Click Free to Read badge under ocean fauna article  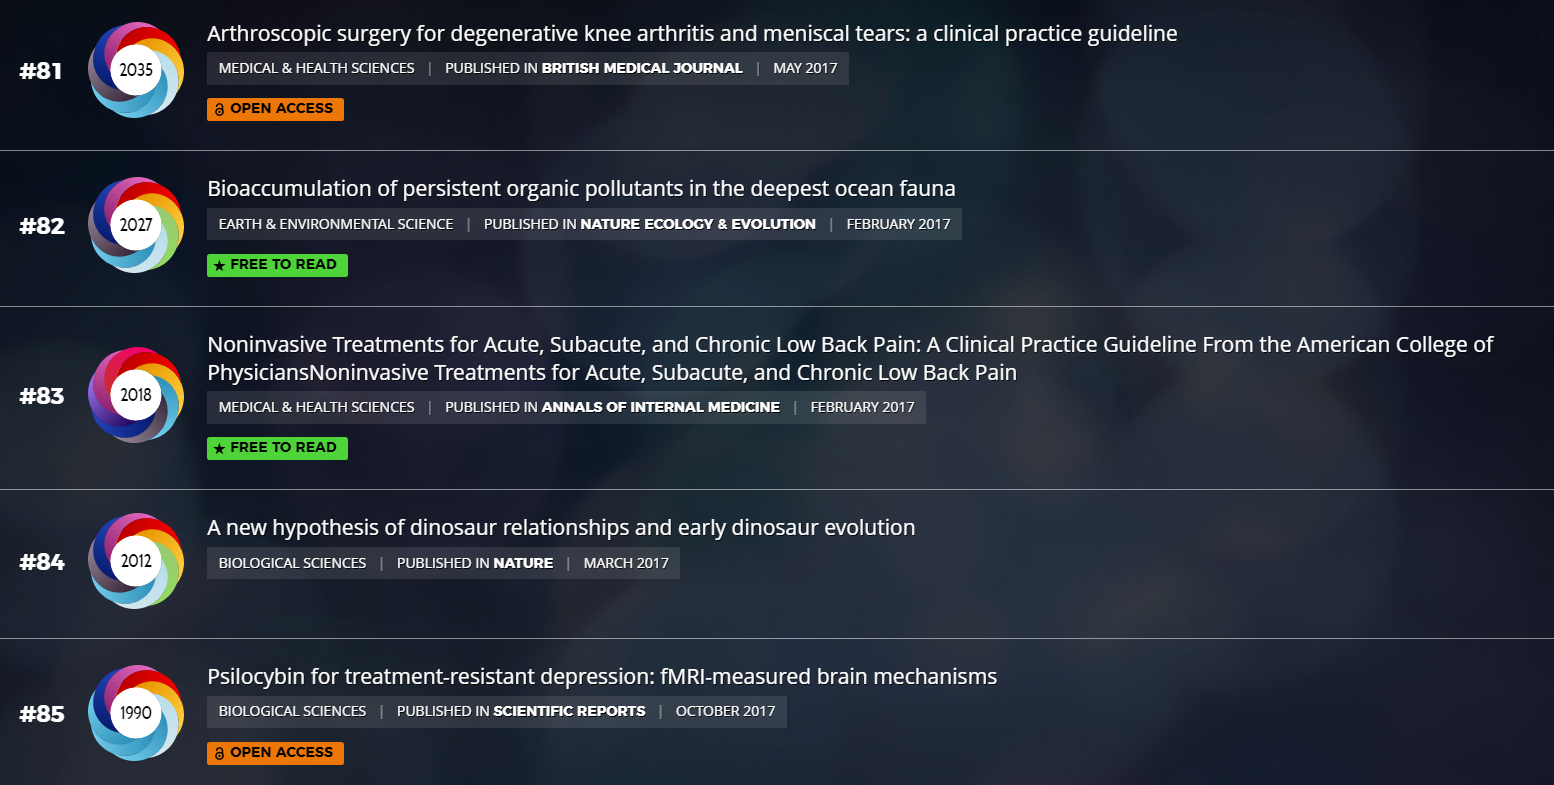pos(277,265)
